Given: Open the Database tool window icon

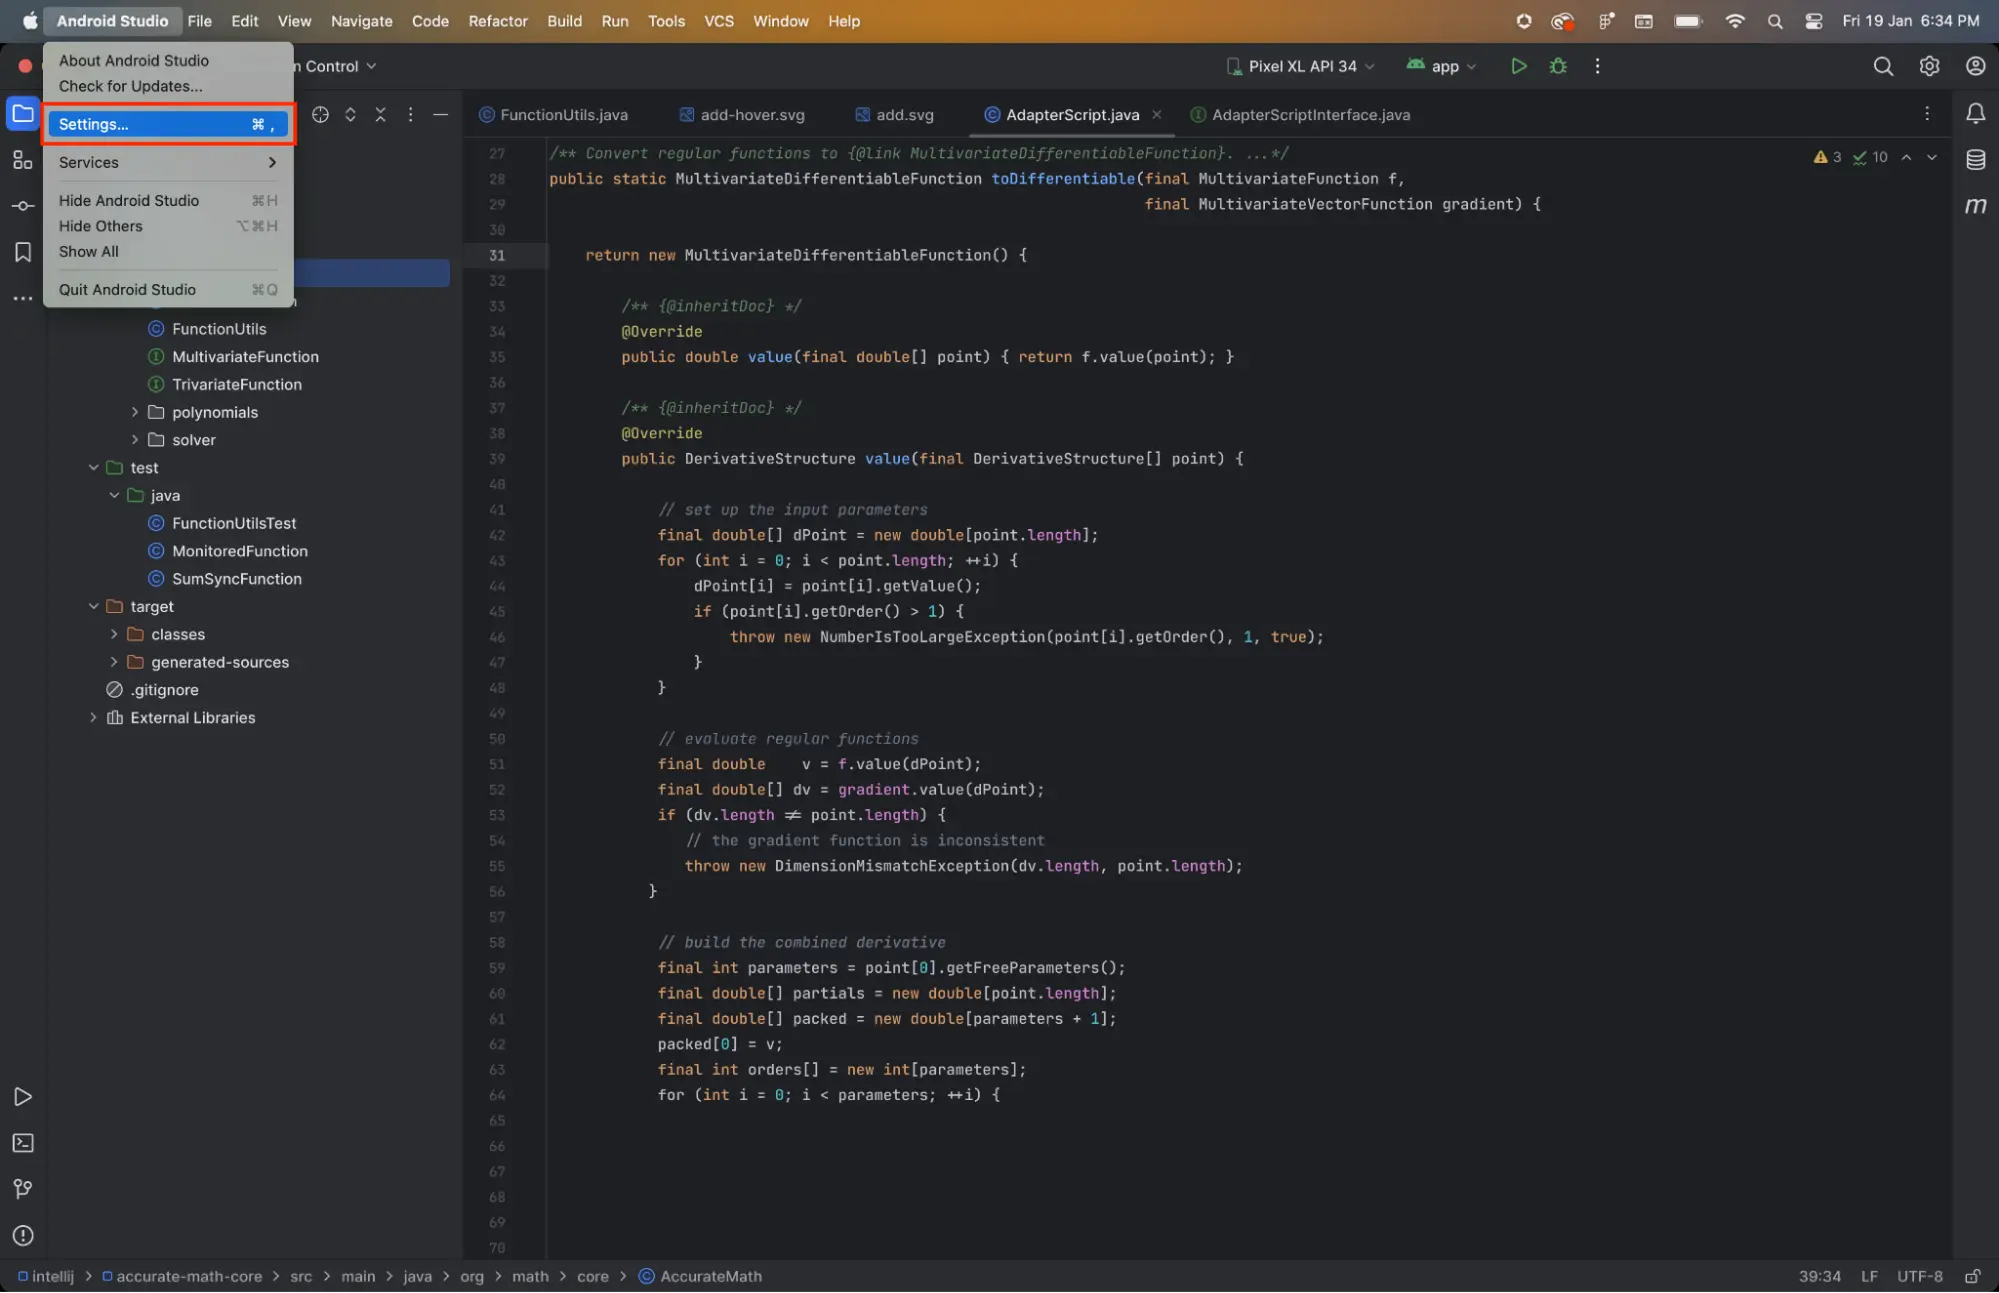Looking at the screenshot, I should pyautogui.click(x=1975, y=160).
